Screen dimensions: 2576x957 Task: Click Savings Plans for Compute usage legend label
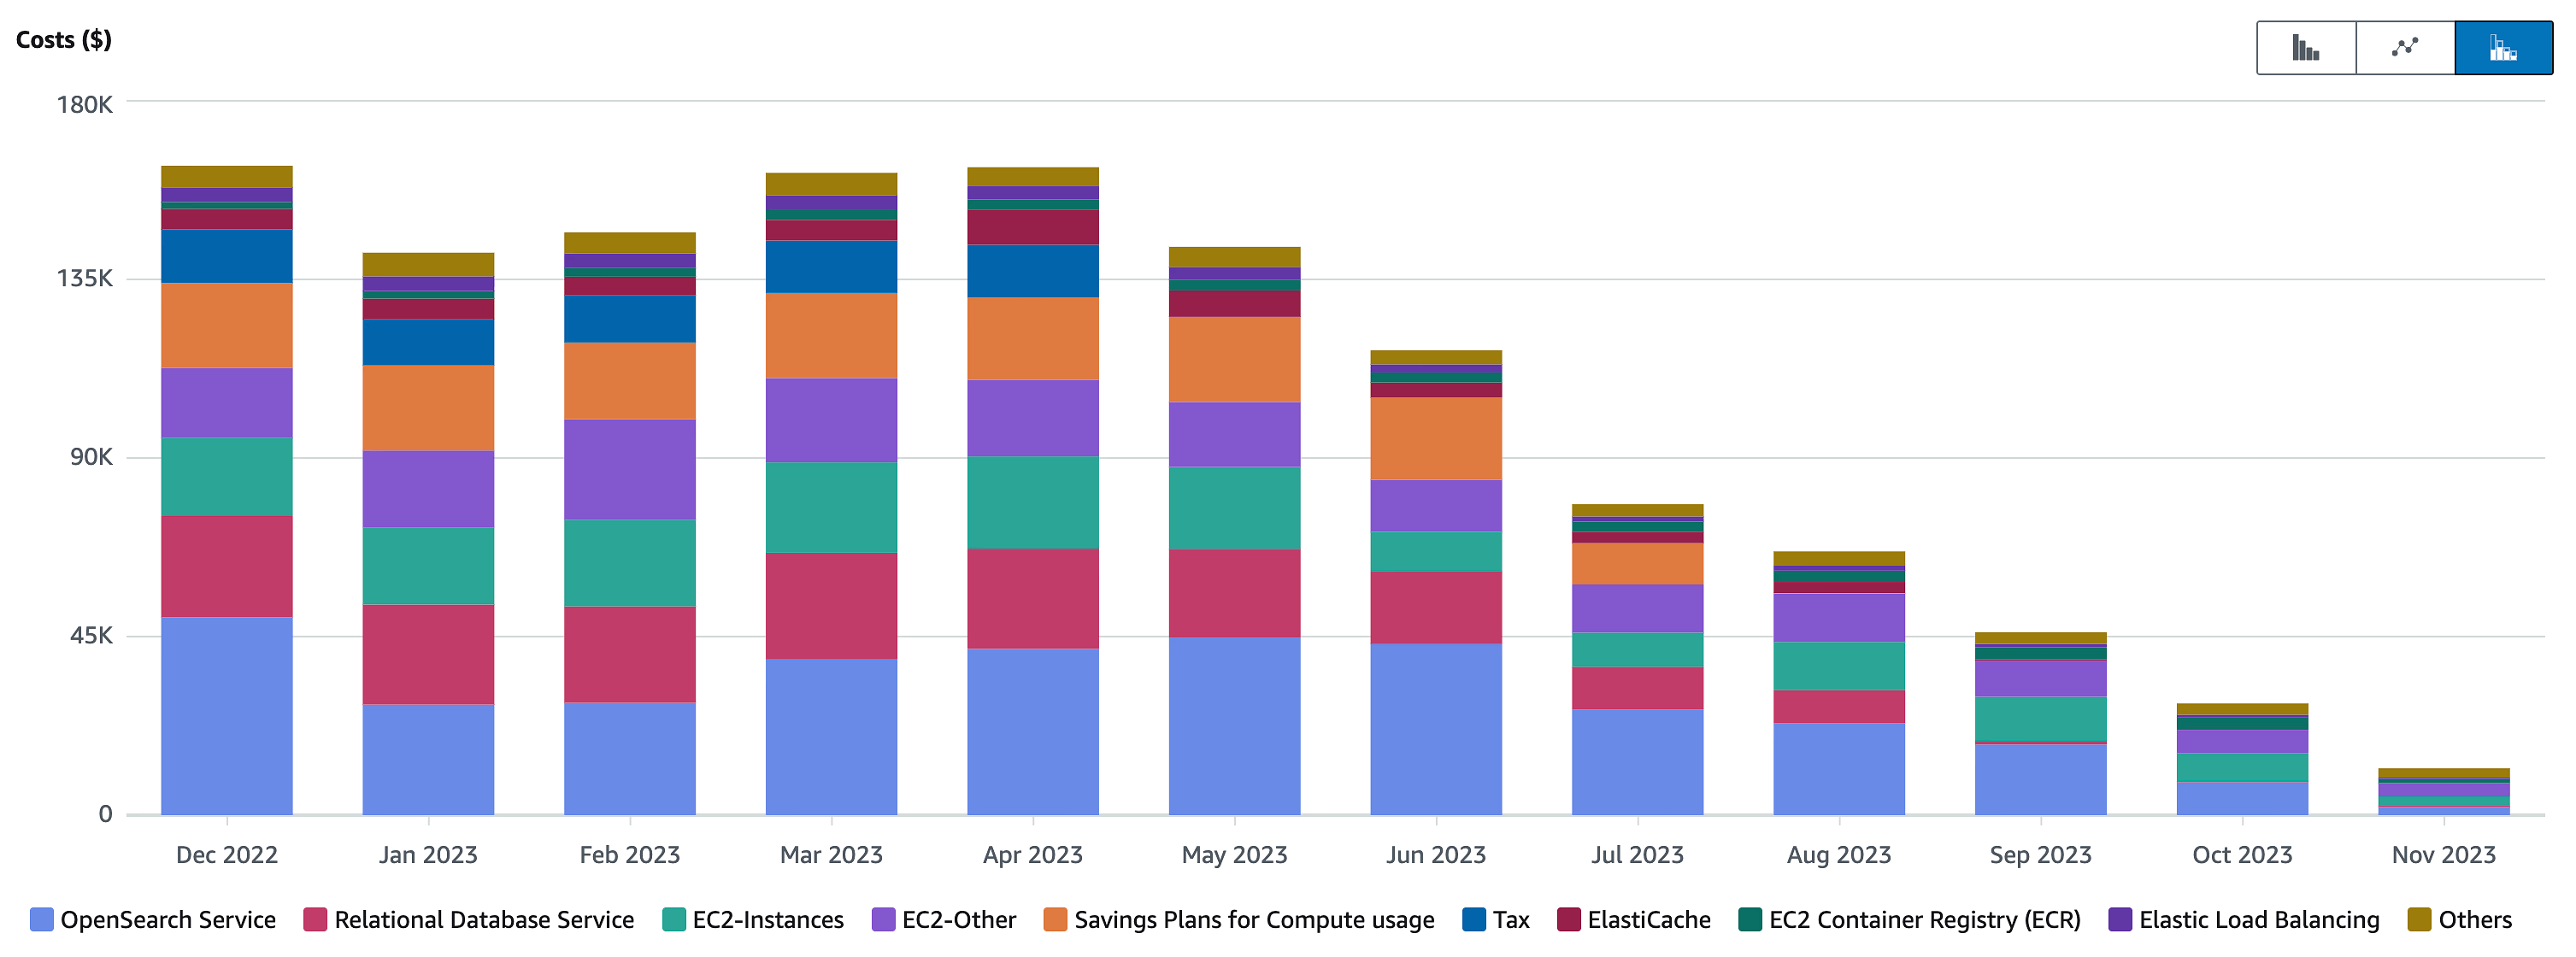click(x=1253, y=920)
